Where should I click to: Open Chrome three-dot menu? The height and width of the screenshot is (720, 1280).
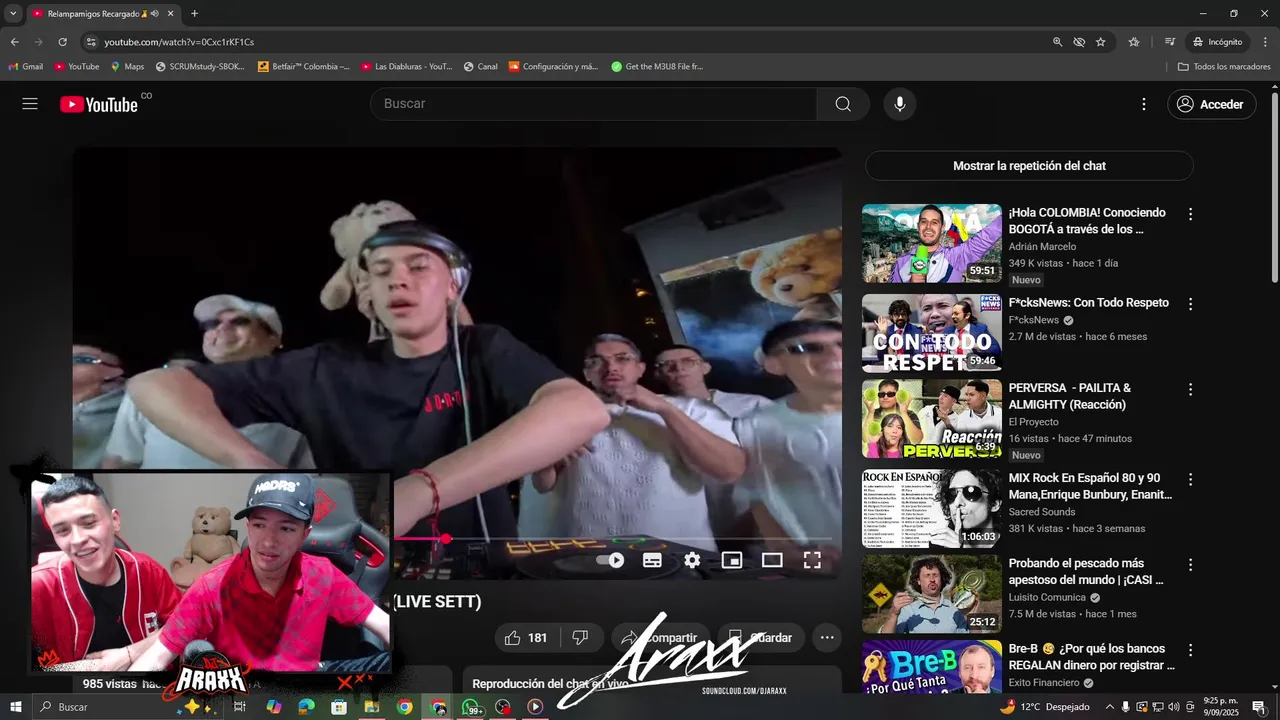click(x=1266, y=42)
